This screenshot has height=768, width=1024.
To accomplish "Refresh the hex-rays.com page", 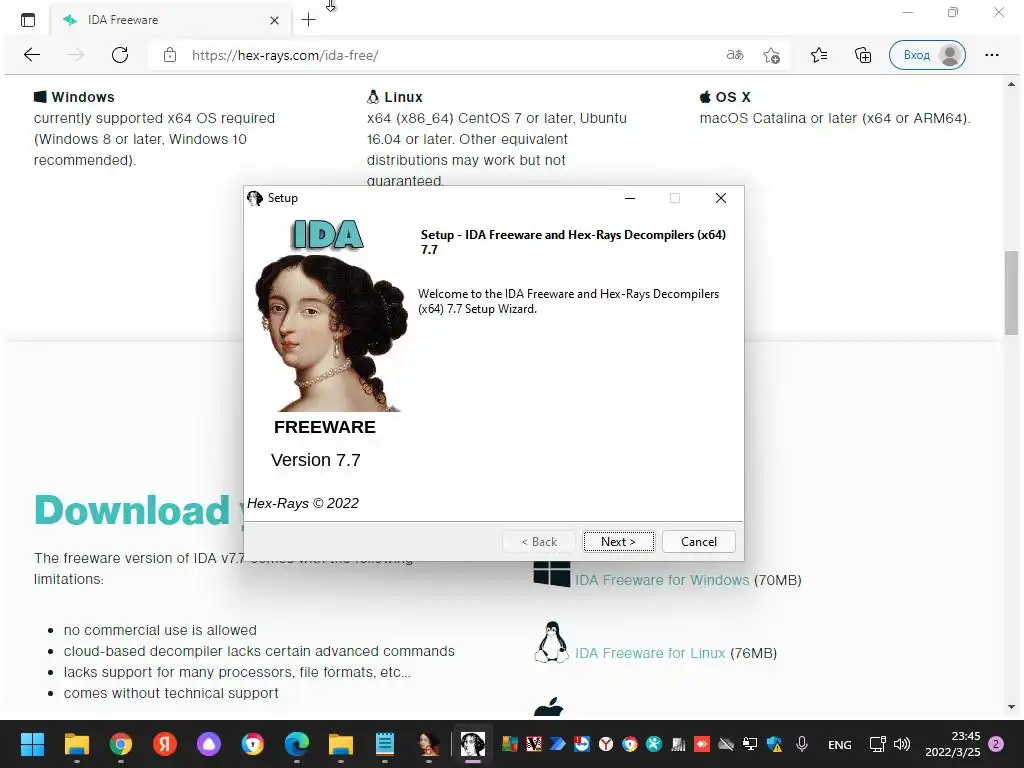I will [120, 55].
